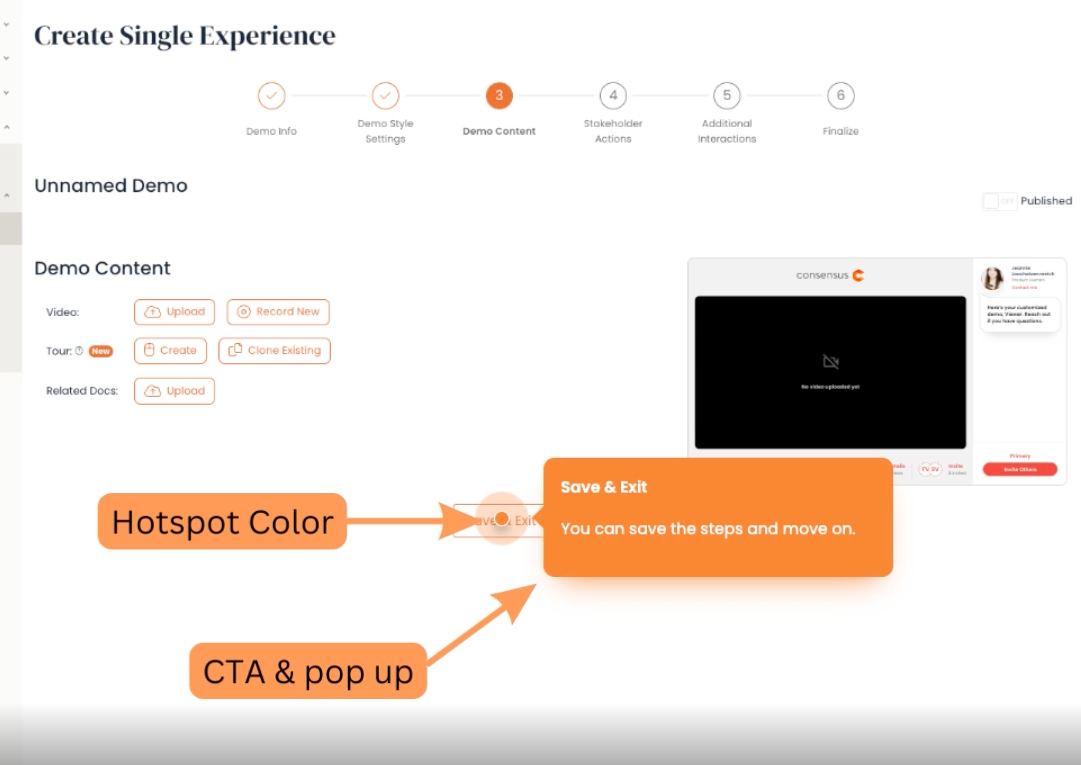Click the orange hotspot dot on Save & Exit
The image size is (1081, 765).
502,518
